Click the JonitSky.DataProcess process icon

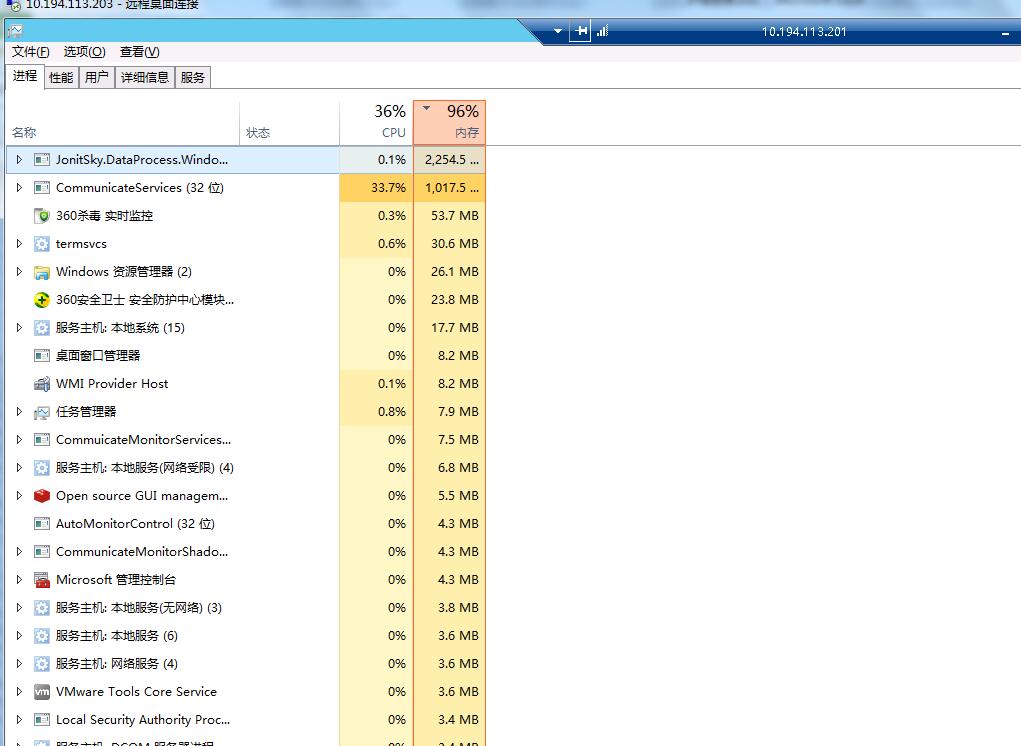(42, 159)
